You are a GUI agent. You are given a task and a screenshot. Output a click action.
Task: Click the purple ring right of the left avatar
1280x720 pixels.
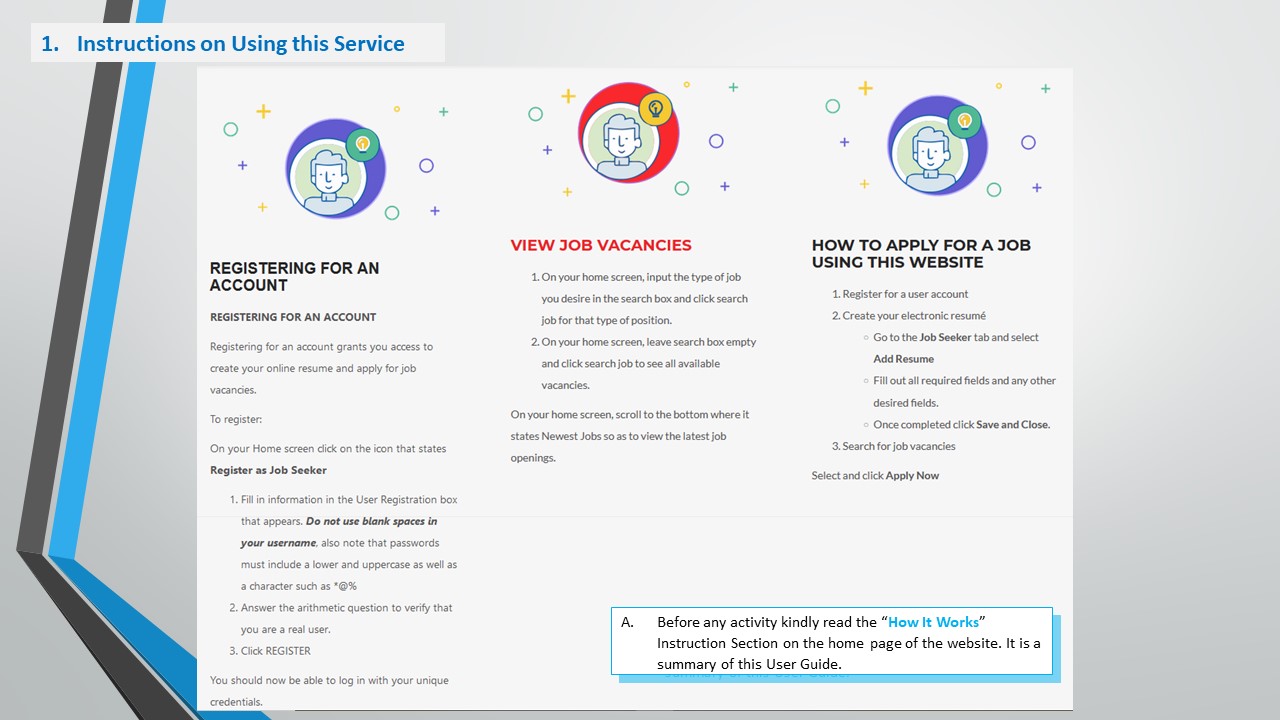coord(426,165)
